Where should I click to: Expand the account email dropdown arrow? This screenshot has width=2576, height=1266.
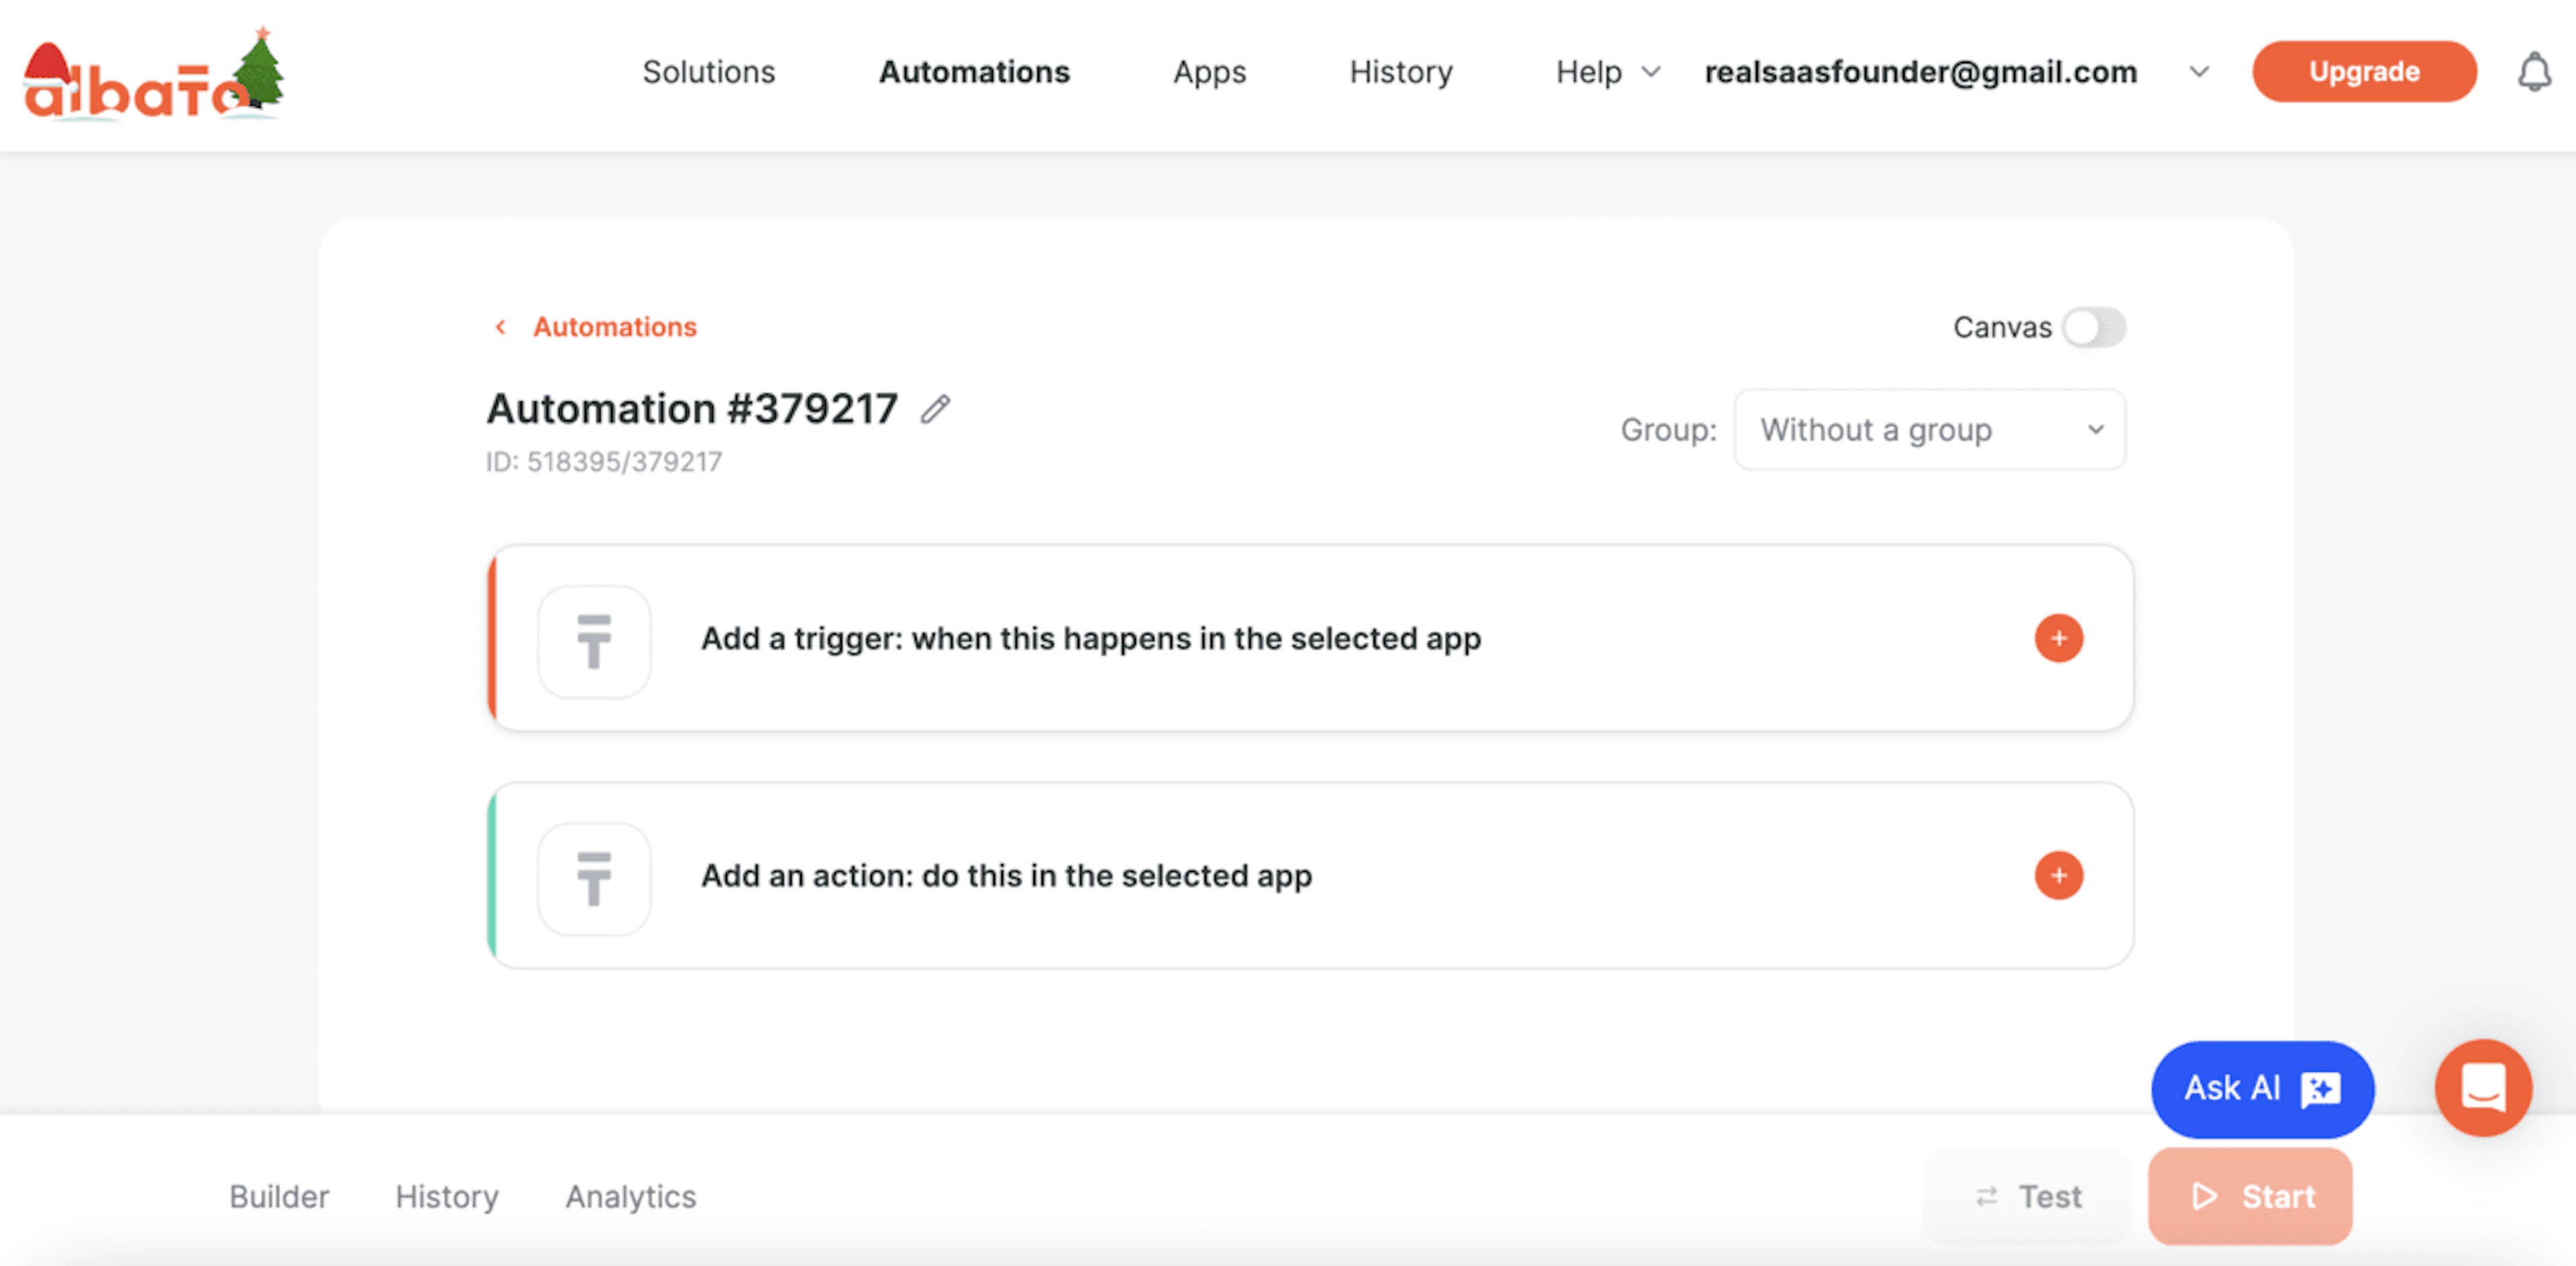pos(2198,72)
